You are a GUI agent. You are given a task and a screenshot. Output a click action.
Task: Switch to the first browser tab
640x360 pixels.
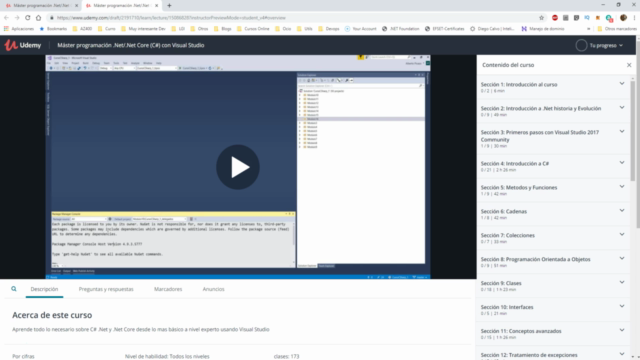[41, 6]
